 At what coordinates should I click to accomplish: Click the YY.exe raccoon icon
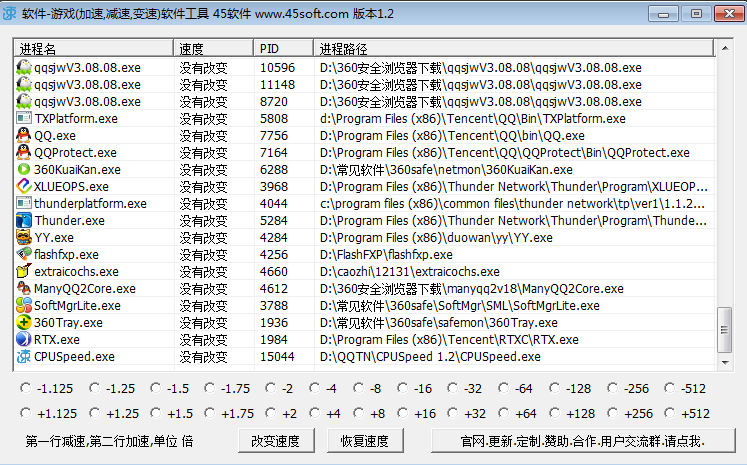click(x=24, y=237)
